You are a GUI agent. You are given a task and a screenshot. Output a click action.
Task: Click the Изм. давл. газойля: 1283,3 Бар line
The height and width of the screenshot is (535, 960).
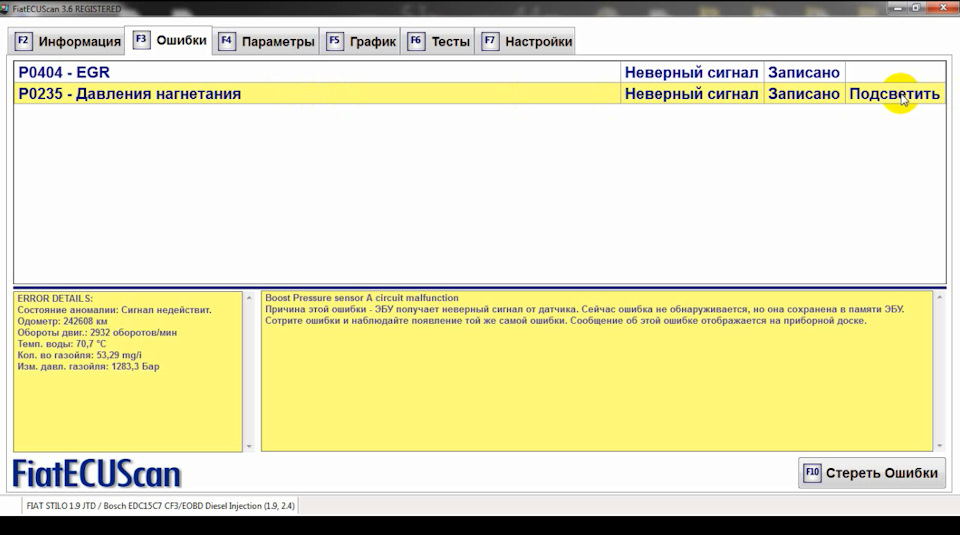tap(88, 367)
